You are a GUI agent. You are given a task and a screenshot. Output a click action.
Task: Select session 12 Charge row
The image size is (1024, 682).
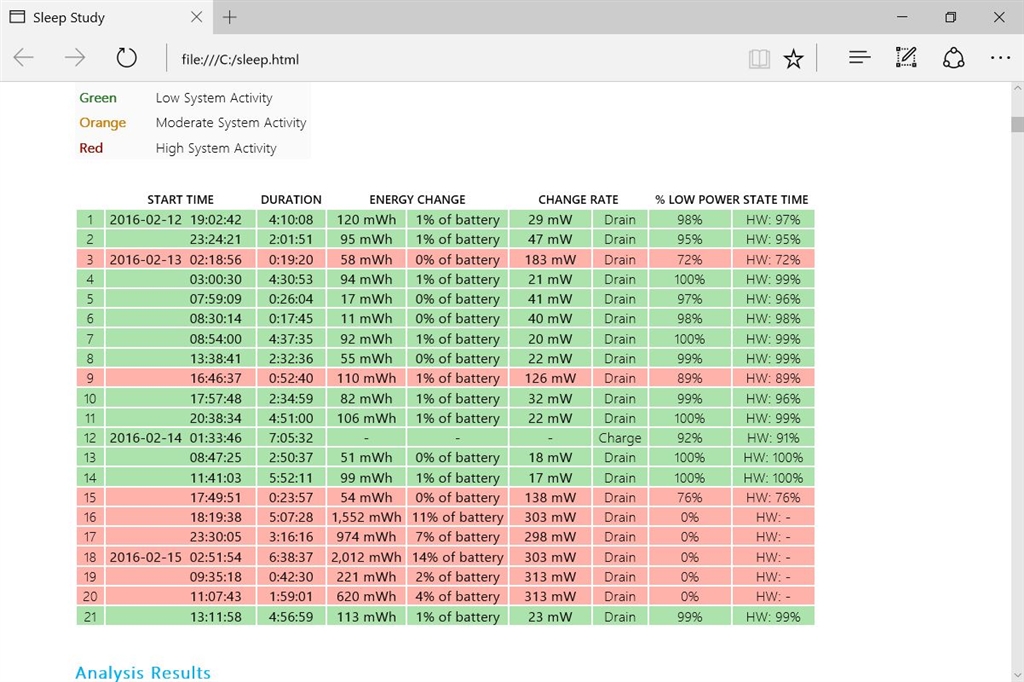445,438
